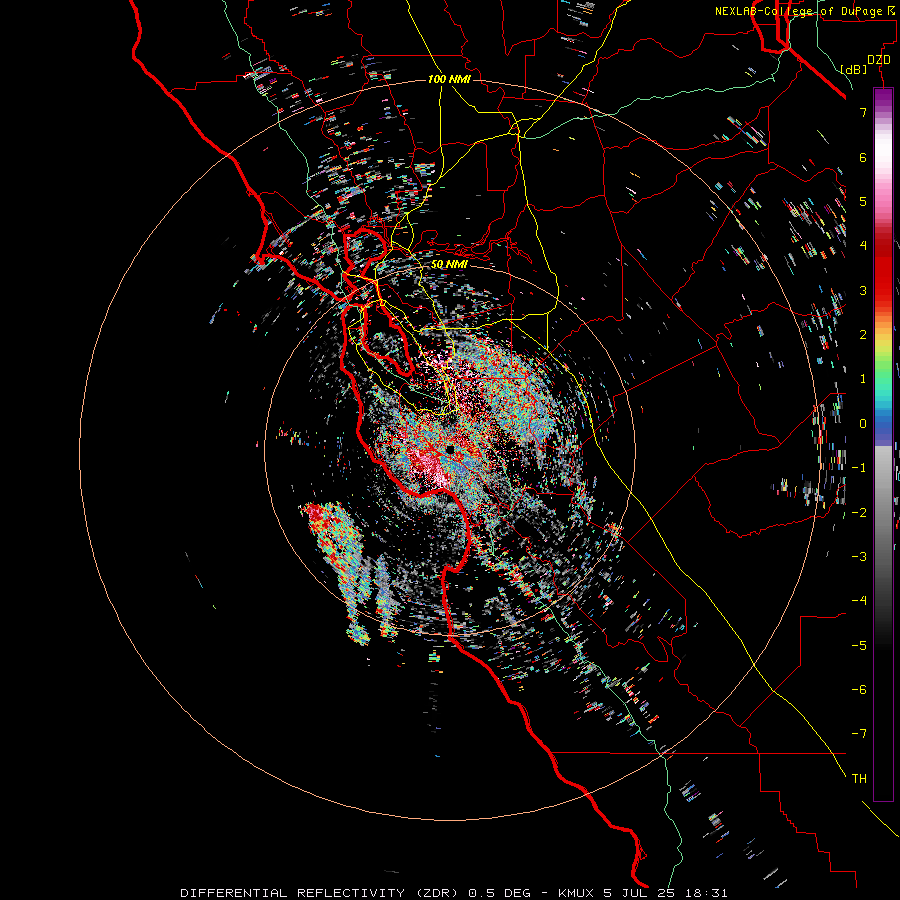The height and width of the screenshot is (900, 900).
Task: Click "DIFFERENTIAL REFLECTIVITY (ZDR)" in the caption
Action: (x=321, y=893)
